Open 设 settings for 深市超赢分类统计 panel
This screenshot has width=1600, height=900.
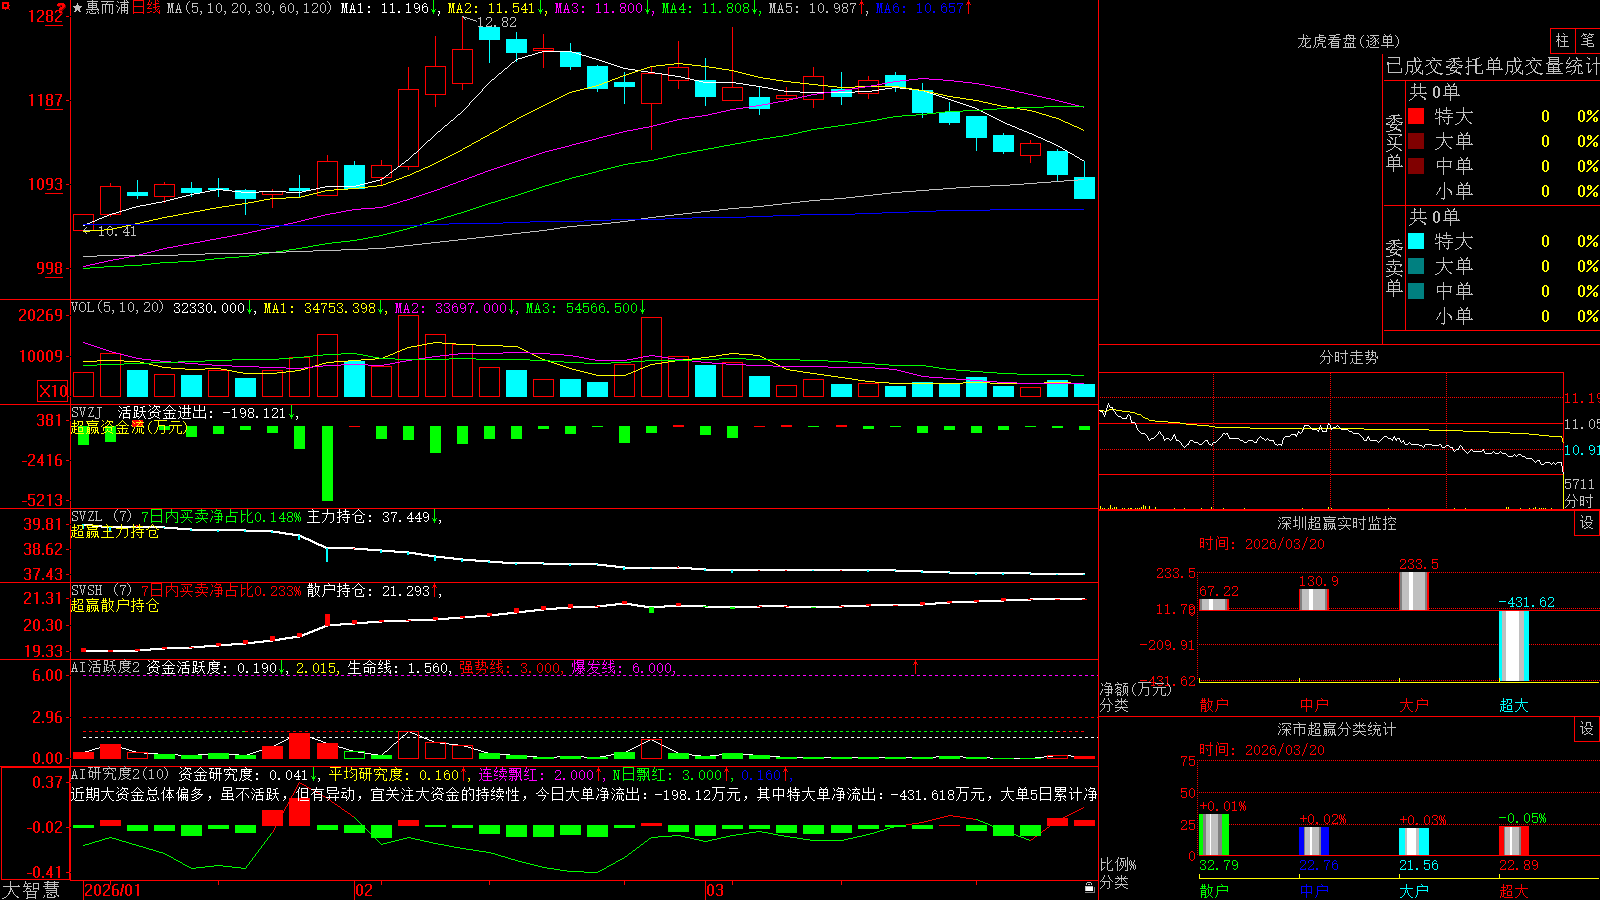1587,729
